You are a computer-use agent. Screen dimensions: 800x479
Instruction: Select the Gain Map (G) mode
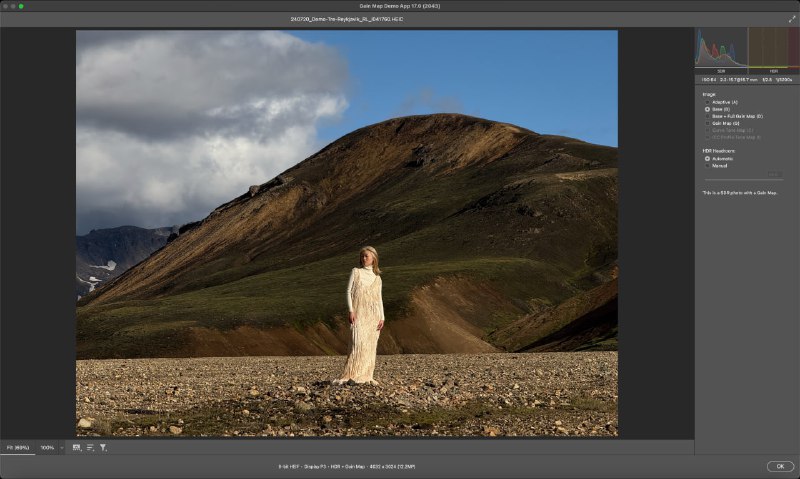pyautogui.click(x=722, y=123)
